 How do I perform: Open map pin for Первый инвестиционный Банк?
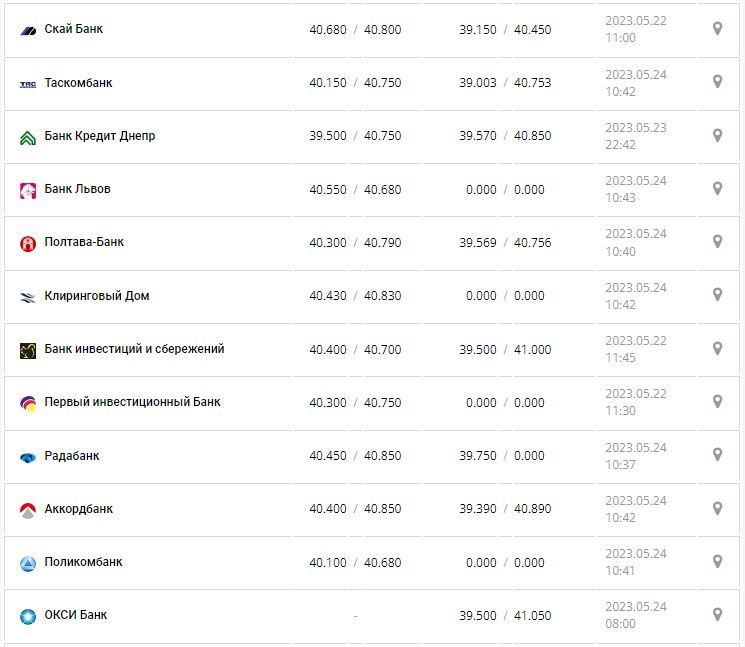coord(717,401)
